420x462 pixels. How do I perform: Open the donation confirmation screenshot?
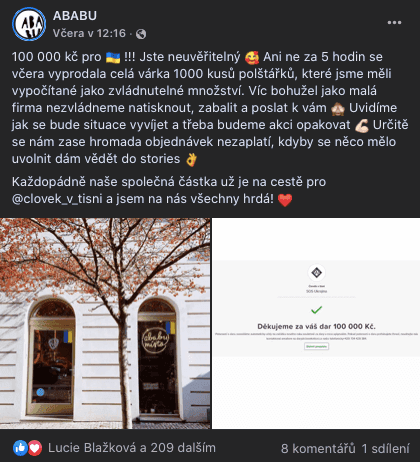tap(316, 323)
